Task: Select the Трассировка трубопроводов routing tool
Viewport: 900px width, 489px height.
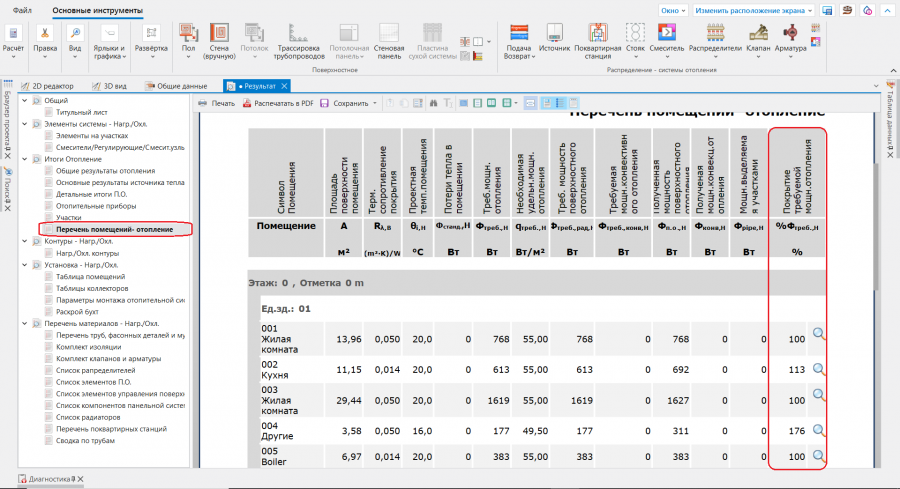Action: (x=297, y=32)
